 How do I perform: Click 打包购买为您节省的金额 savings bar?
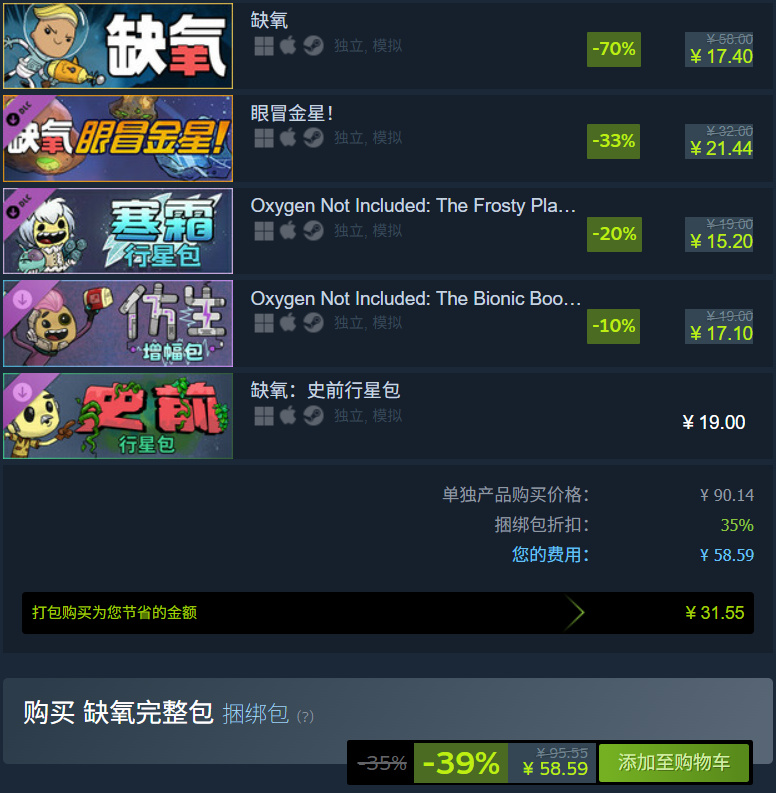387,613
